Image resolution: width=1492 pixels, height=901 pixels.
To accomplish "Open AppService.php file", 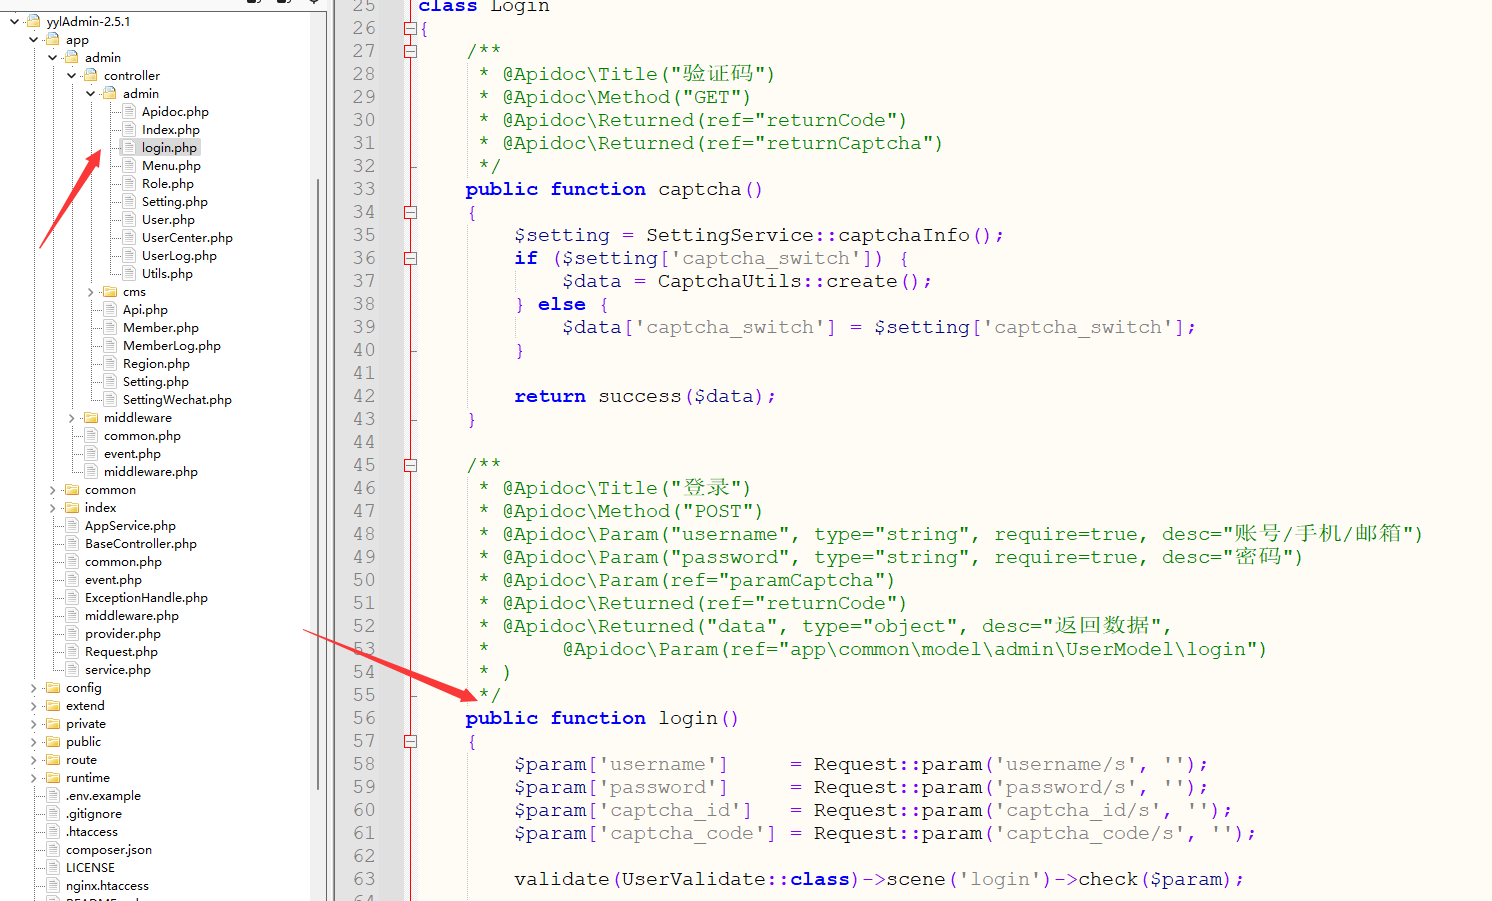I will click(130, 525).
